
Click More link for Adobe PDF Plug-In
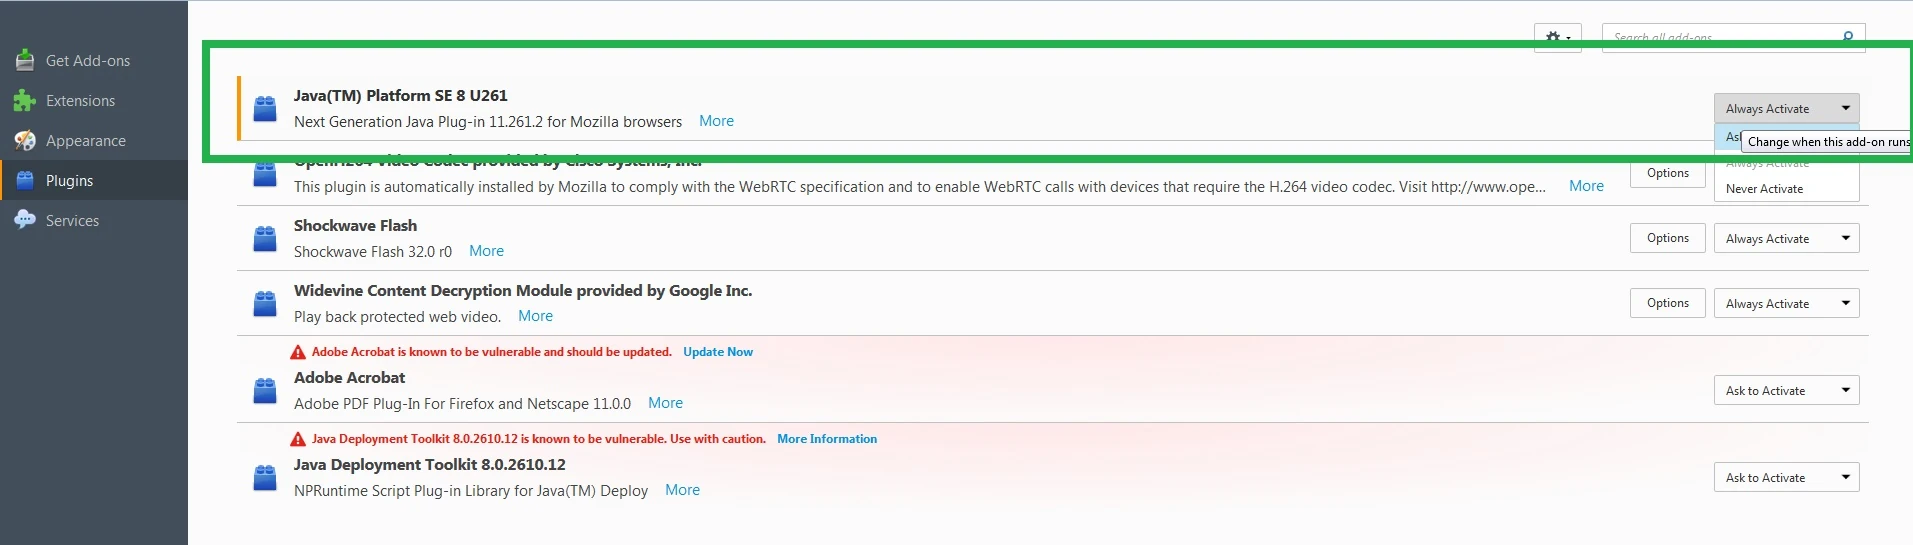[665, 403]
